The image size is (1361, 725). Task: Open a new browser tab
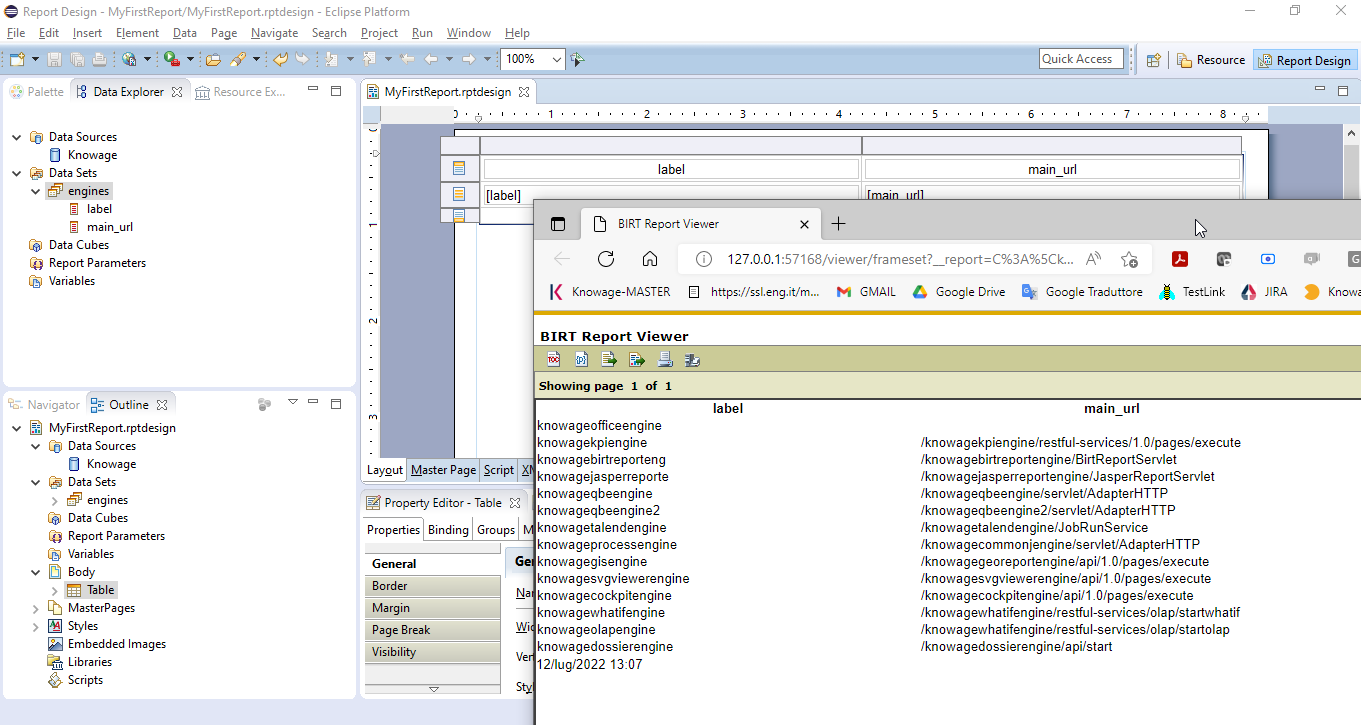[838, 224]
